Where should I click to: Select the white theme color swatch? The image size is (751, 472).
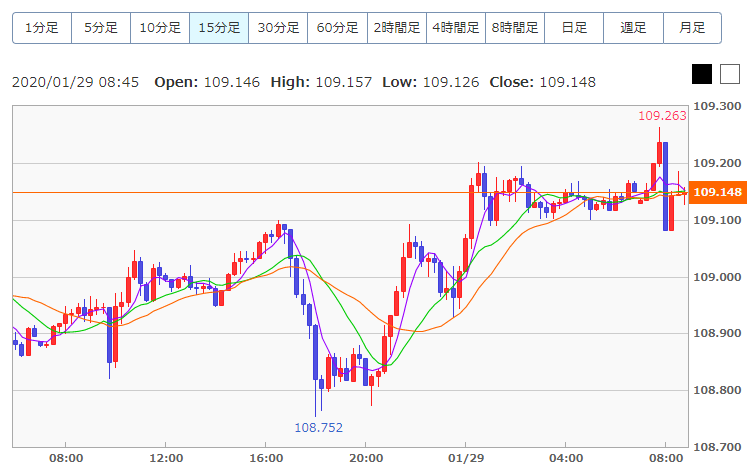730,74
